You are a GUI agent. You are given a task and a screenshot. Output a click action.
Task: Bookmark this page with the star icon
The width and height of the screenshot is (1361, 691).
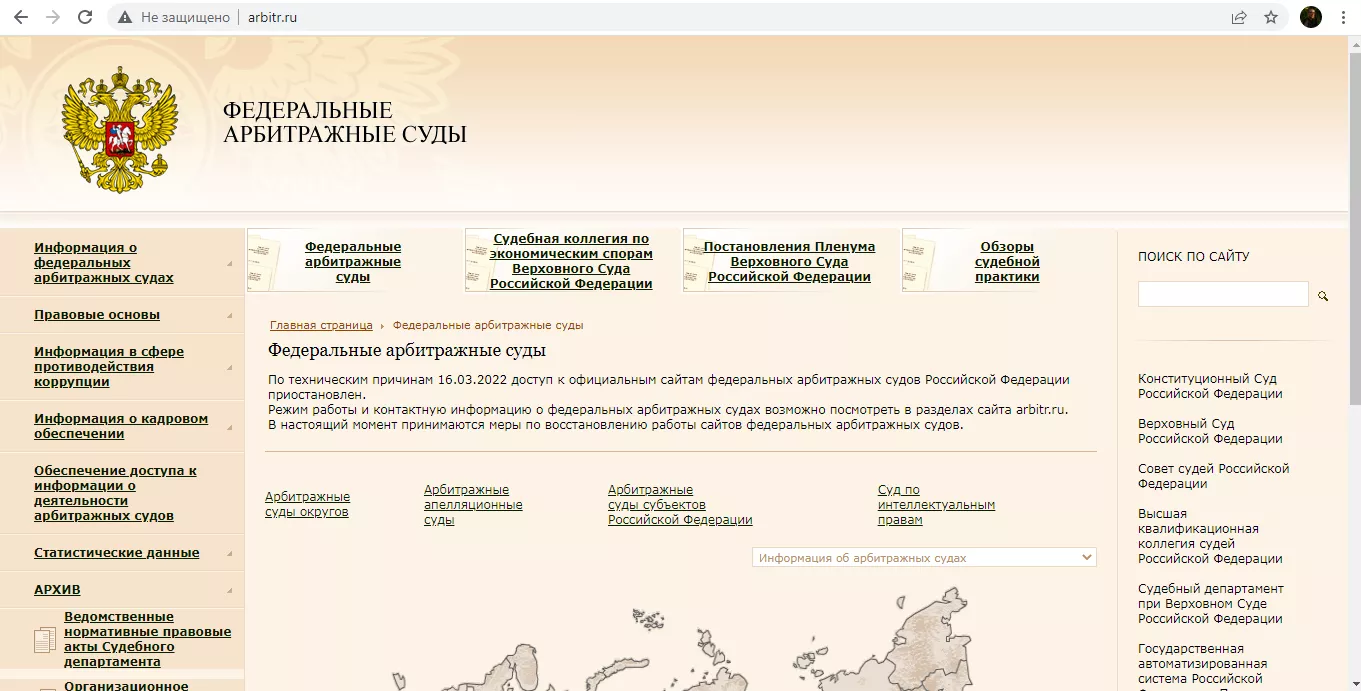point(1271,17)
